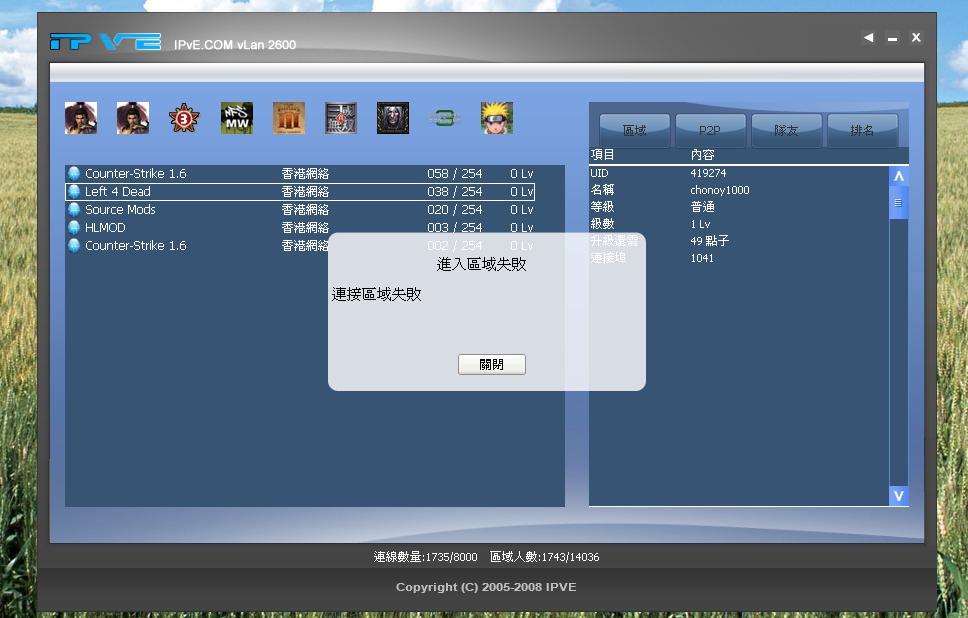Viewport: 968px width, 618px height.
Task: Click the info panel scroll down arrow
Action: pyautogui.click(x=899, y=496)
